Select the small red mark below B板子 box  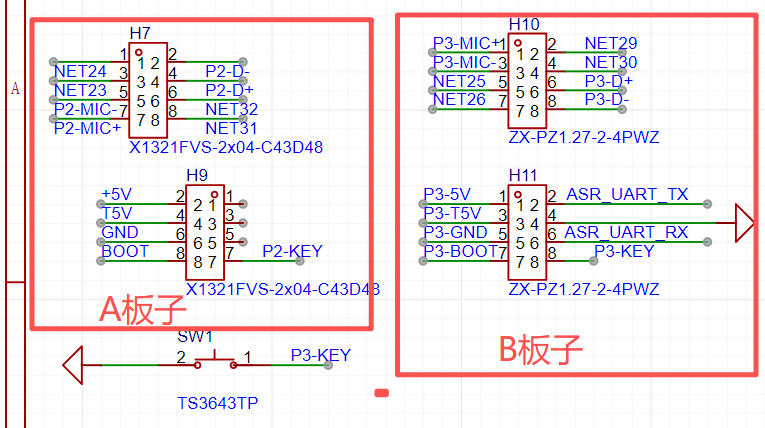(381, 392)
